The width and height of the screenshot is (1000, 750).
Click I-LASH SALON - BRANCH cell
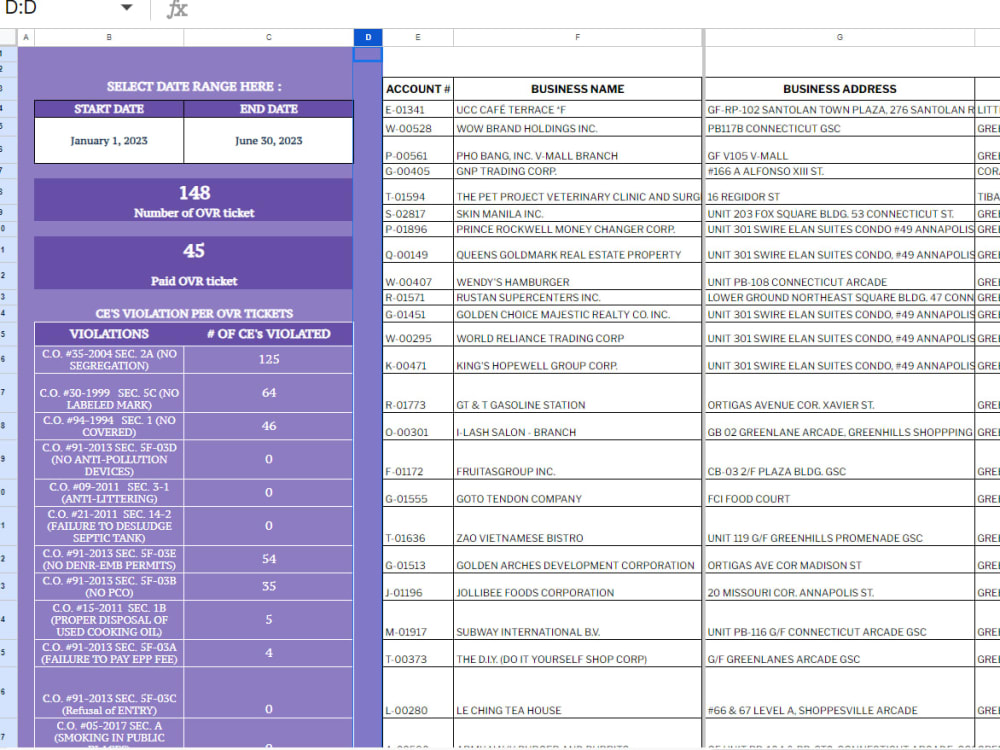578,427
